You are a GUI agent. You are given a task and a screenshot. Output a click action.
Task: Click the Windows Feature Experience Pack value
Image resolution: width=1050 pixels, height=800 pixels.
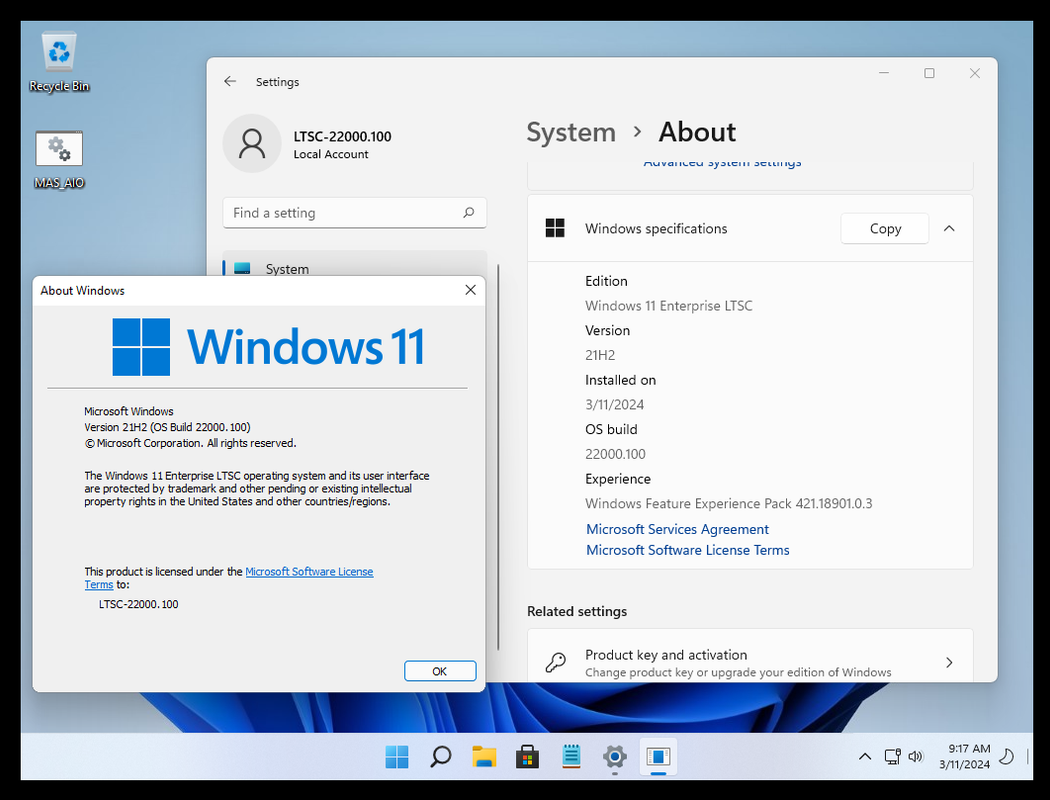click(729, 503)
